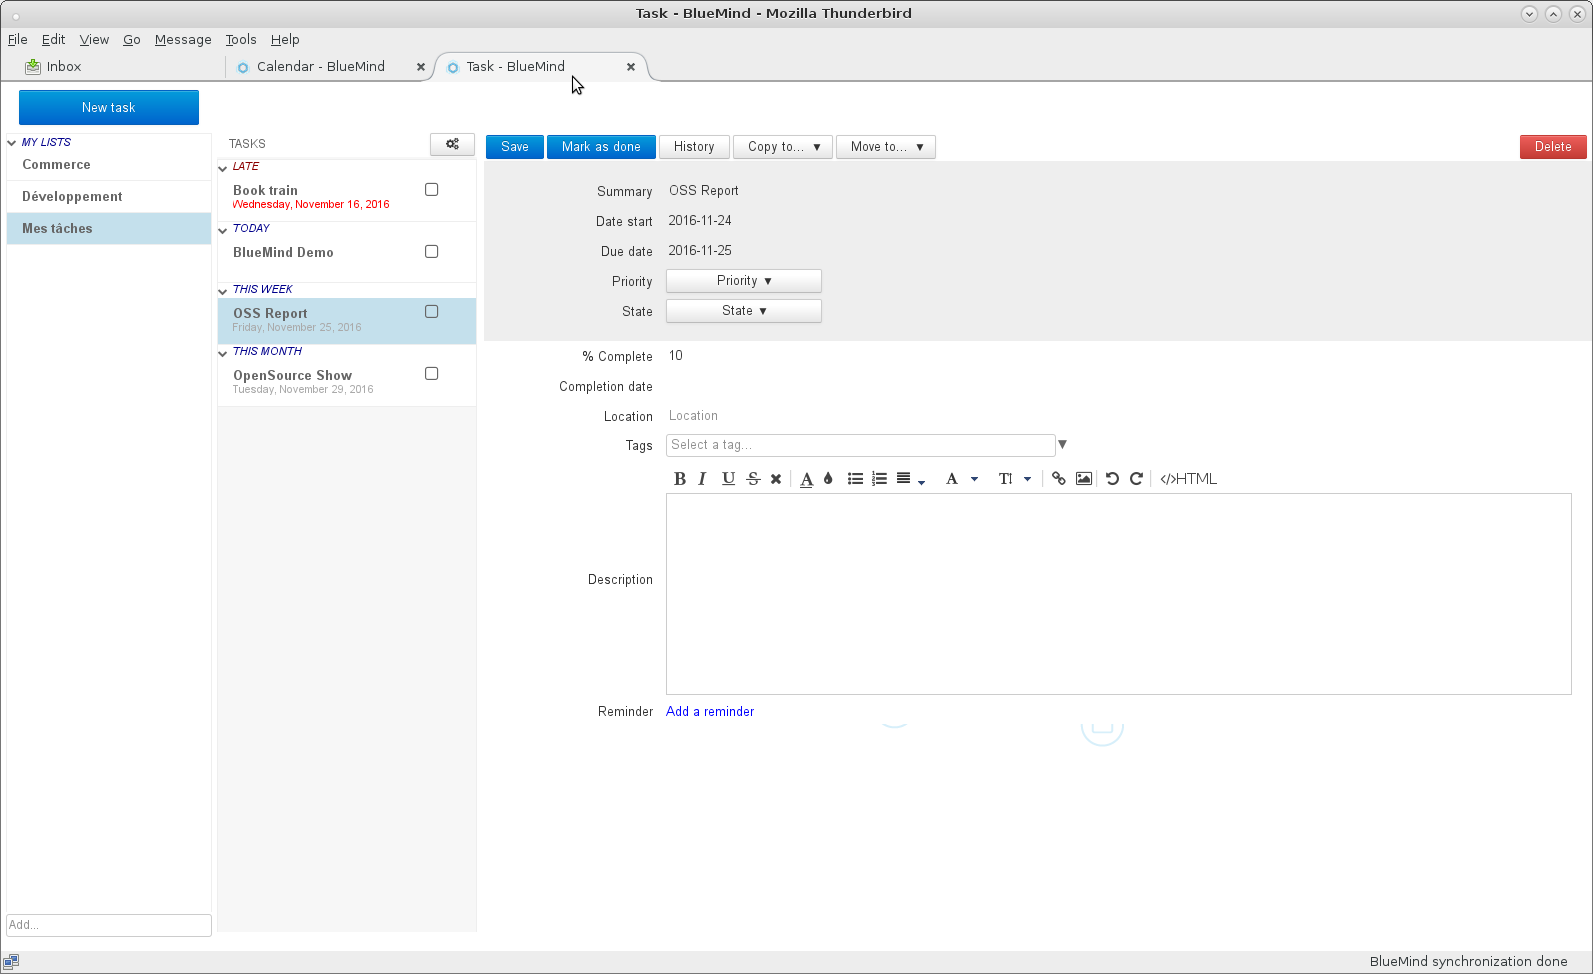Click the Summary field OSS Report

pos(704,191)
